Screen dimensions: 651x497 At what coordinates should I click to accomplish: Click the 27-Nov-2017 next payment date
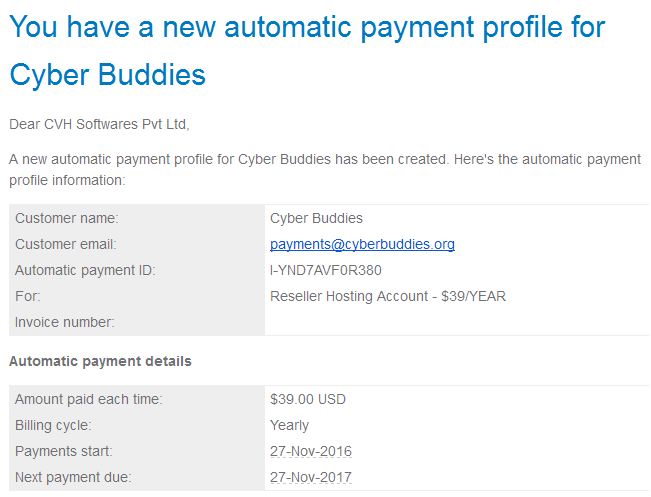tap(311, 477)
